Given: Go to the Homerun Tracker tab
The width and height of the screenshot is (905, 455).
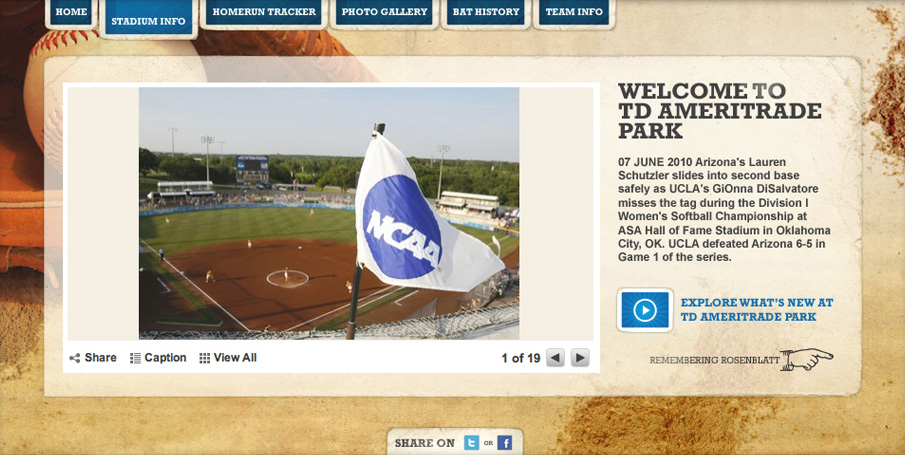Looking at the screenshot, I should click(x=264, y=13).
